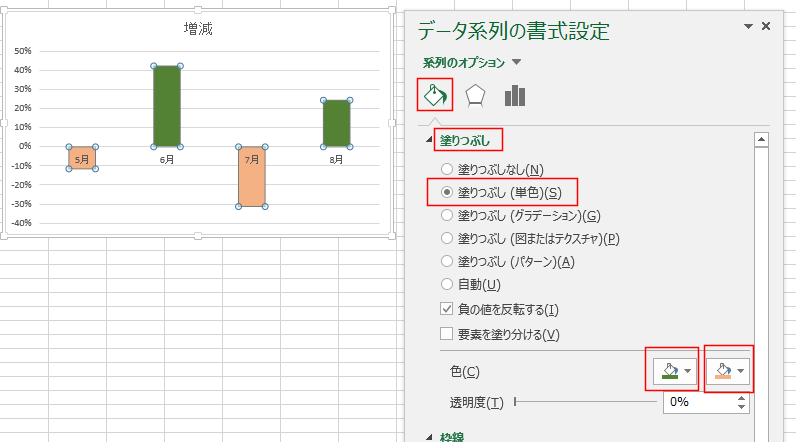Image resolution: width=796 pixels, height=442 pixels.
Task: Expand the 枠線 section
Action: pos(429,436)
